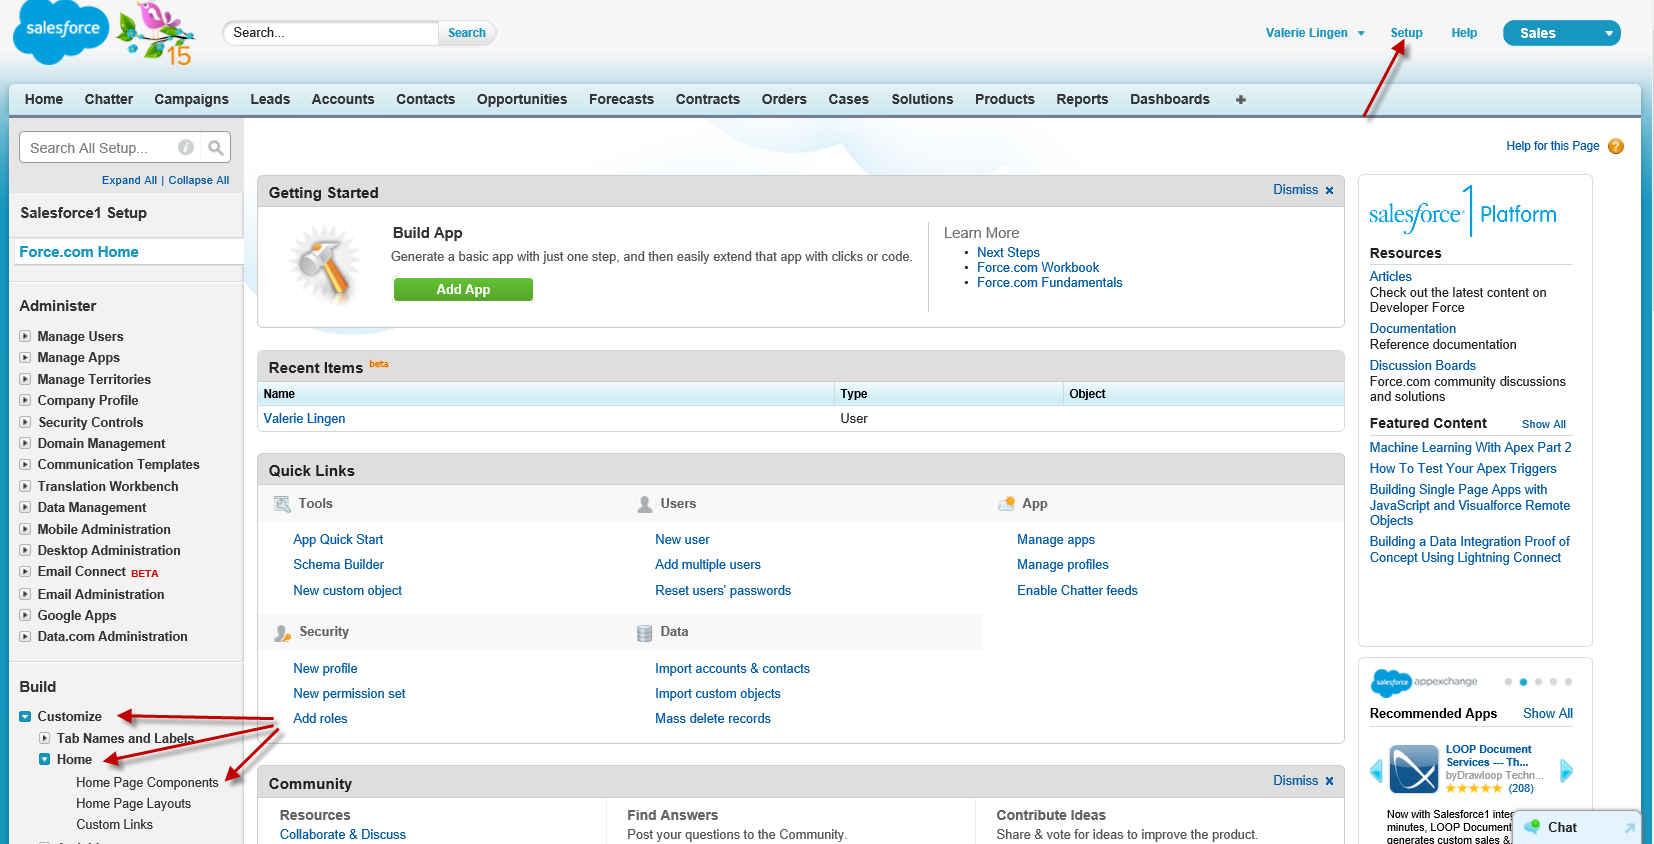Open Home Page Layouts link

point(133,803)
